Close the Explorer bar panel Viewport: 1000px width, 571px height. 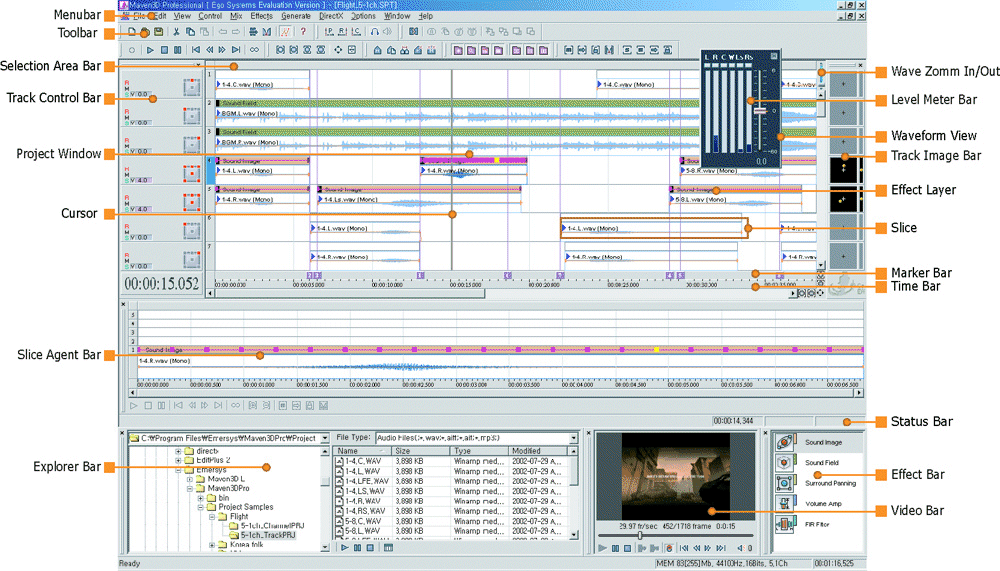coord(123,433)
